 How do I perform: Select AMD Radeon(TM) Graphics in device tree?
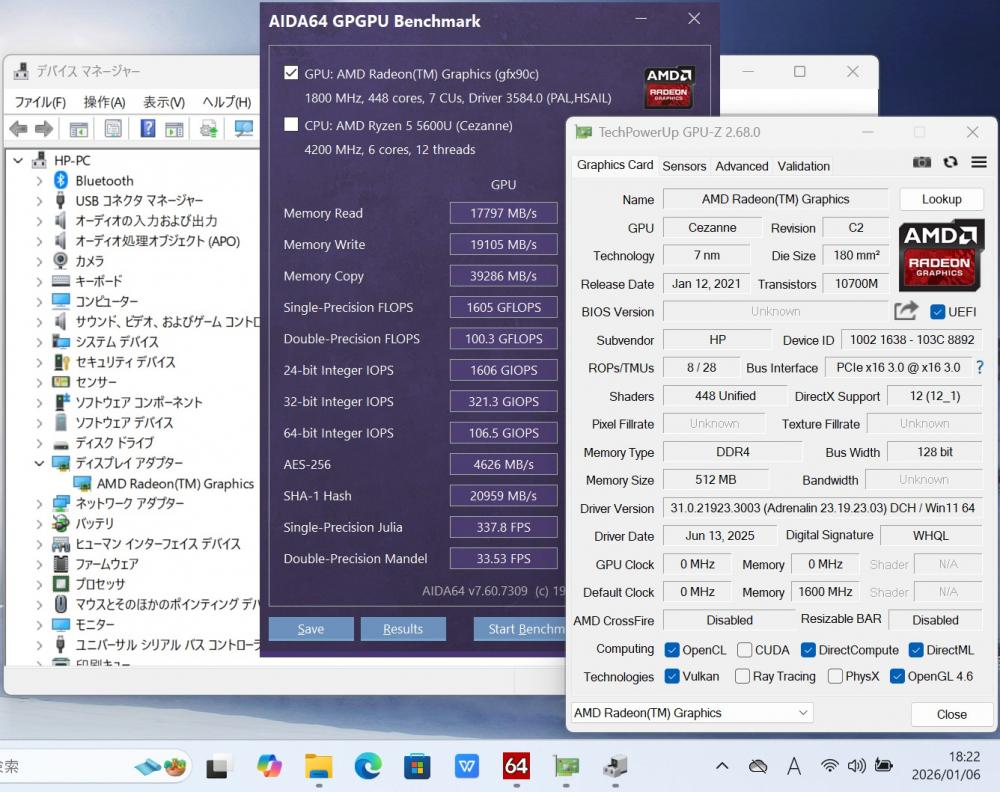pos(175,483)
